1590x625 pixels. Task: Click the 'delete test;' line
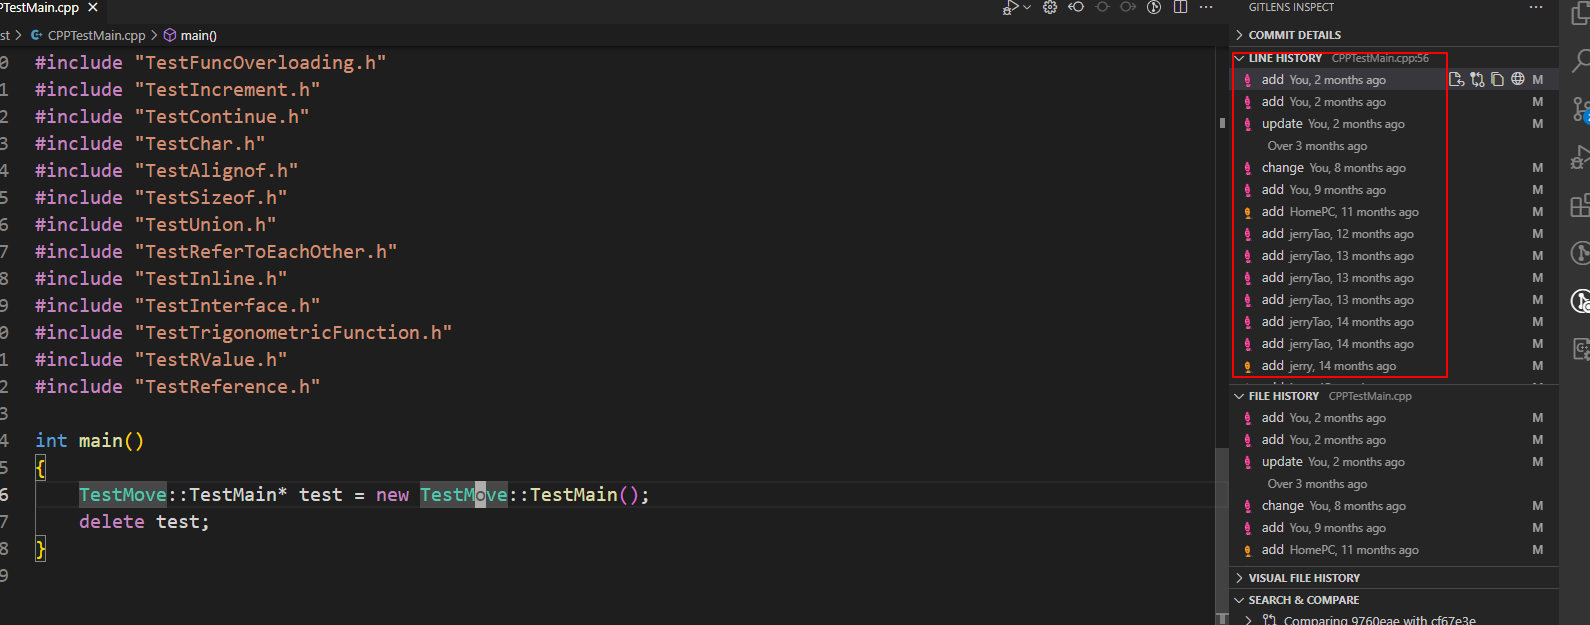144,521
